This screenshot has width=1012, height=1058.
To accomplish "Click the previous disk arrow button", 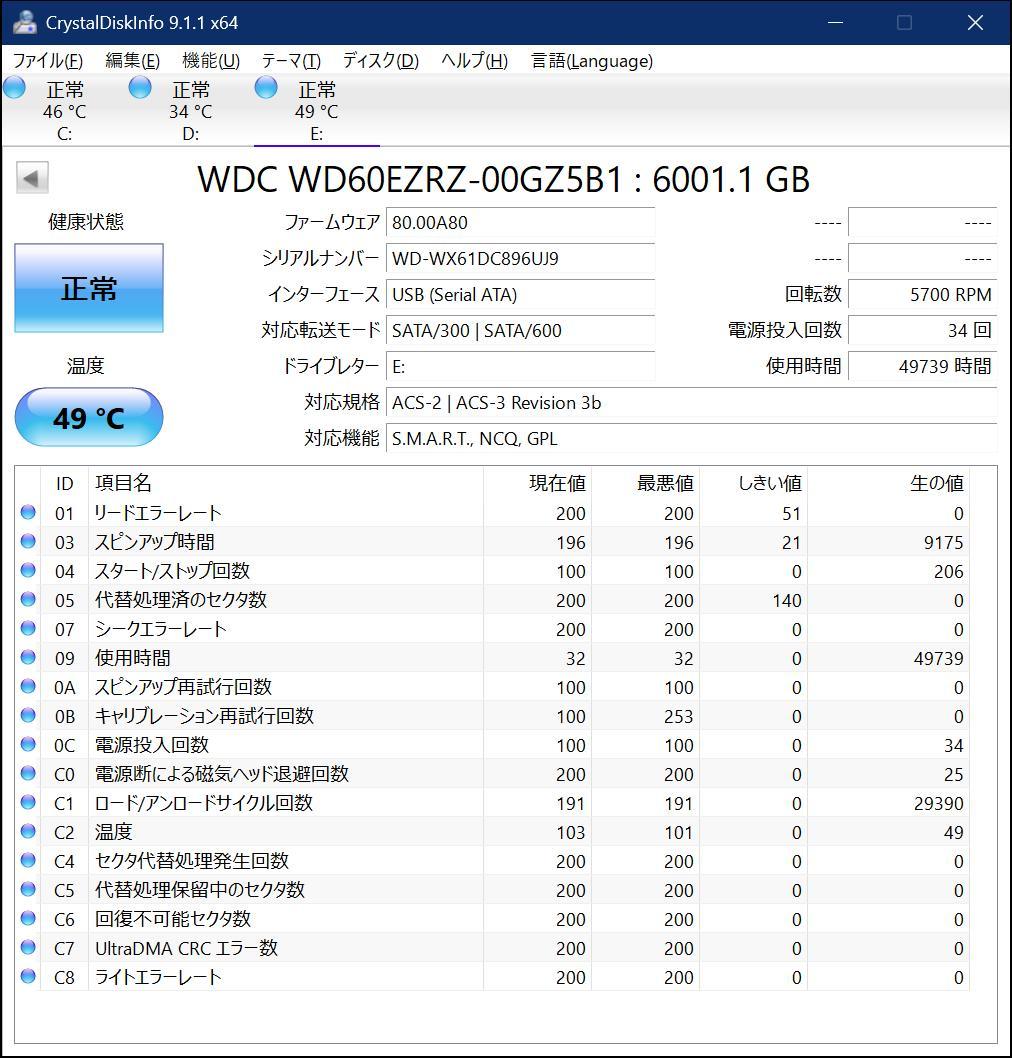I will tap(32, 178).
